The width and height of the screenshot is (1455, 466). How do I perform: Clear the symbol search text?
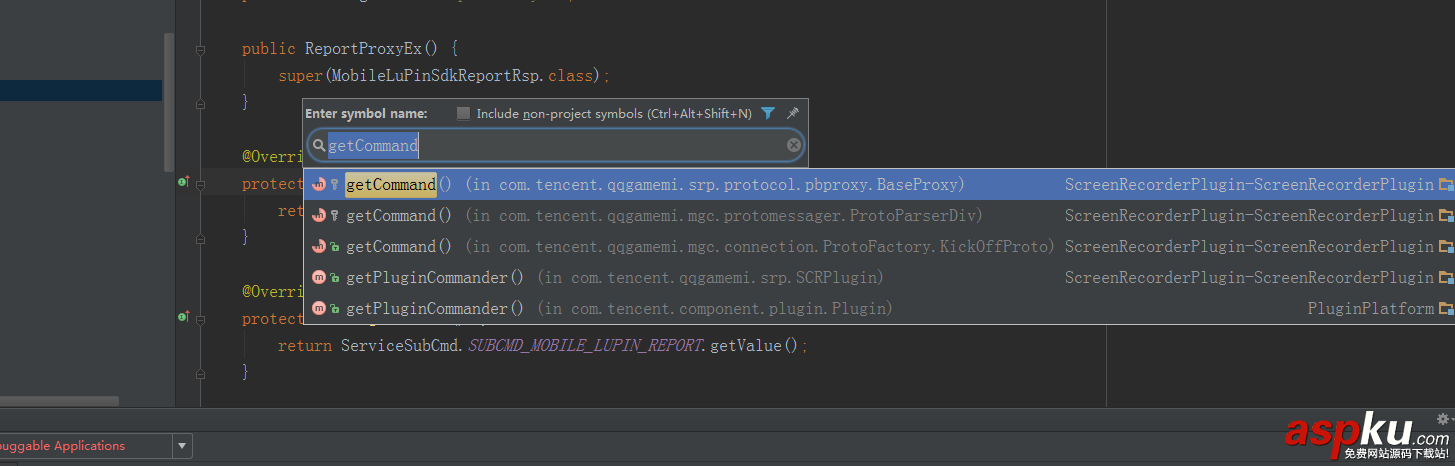tap(794, 146)
